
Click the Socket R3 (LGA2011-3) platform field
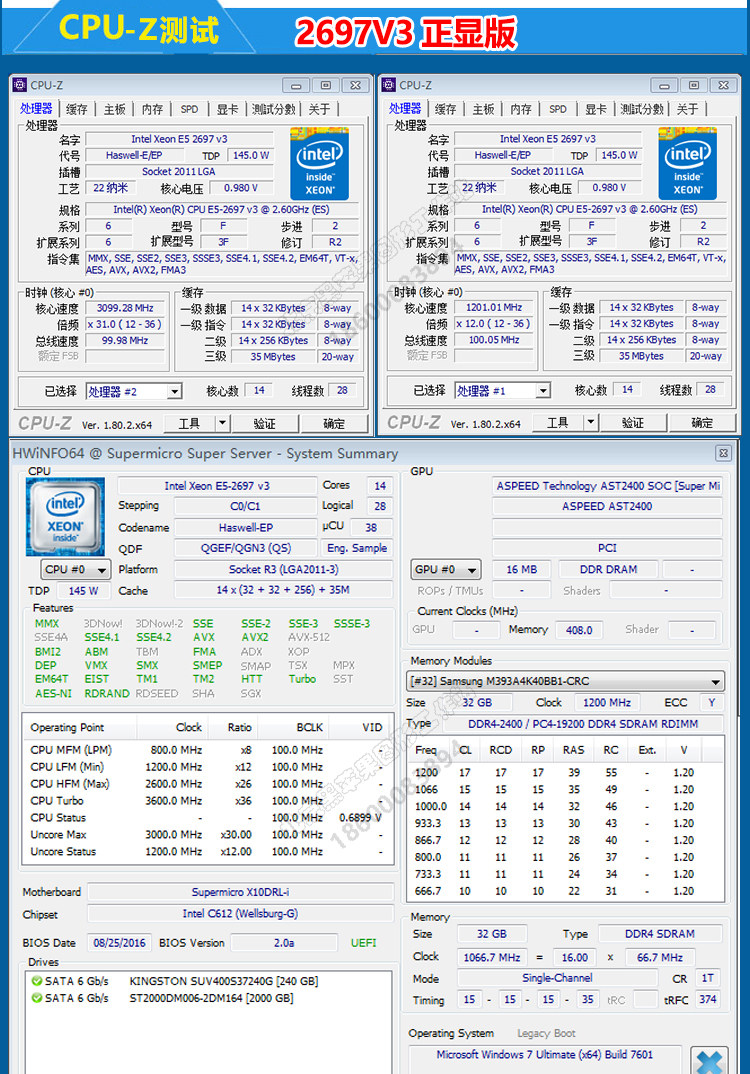284,569
